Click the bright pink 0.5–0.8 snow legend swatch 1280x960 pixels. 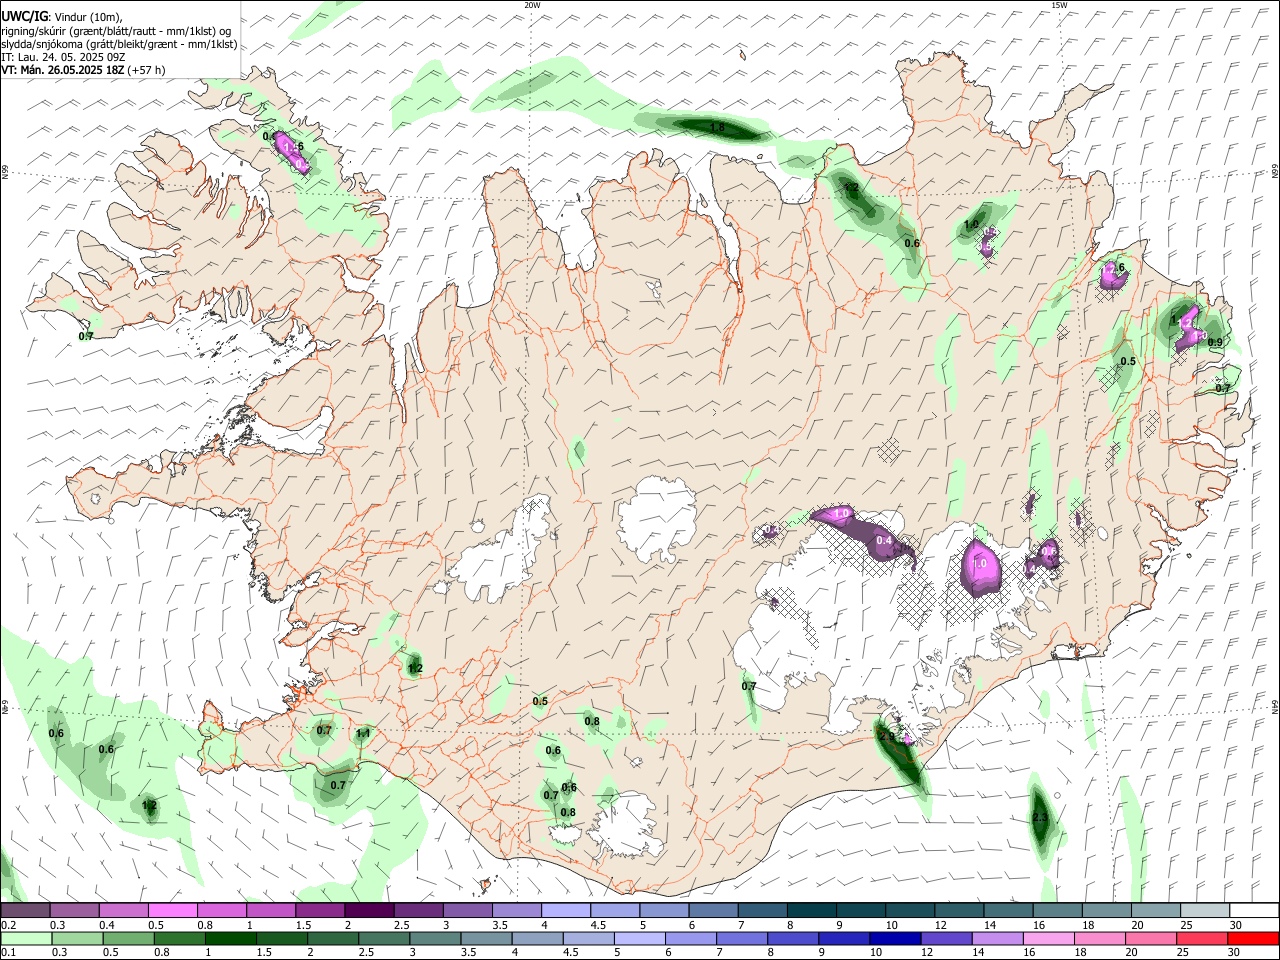172,911
